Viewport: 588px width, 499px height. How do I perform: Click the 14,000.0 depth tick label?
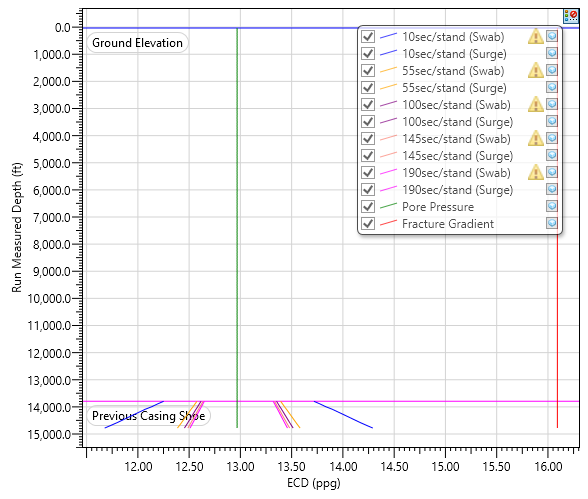point(49,407)
